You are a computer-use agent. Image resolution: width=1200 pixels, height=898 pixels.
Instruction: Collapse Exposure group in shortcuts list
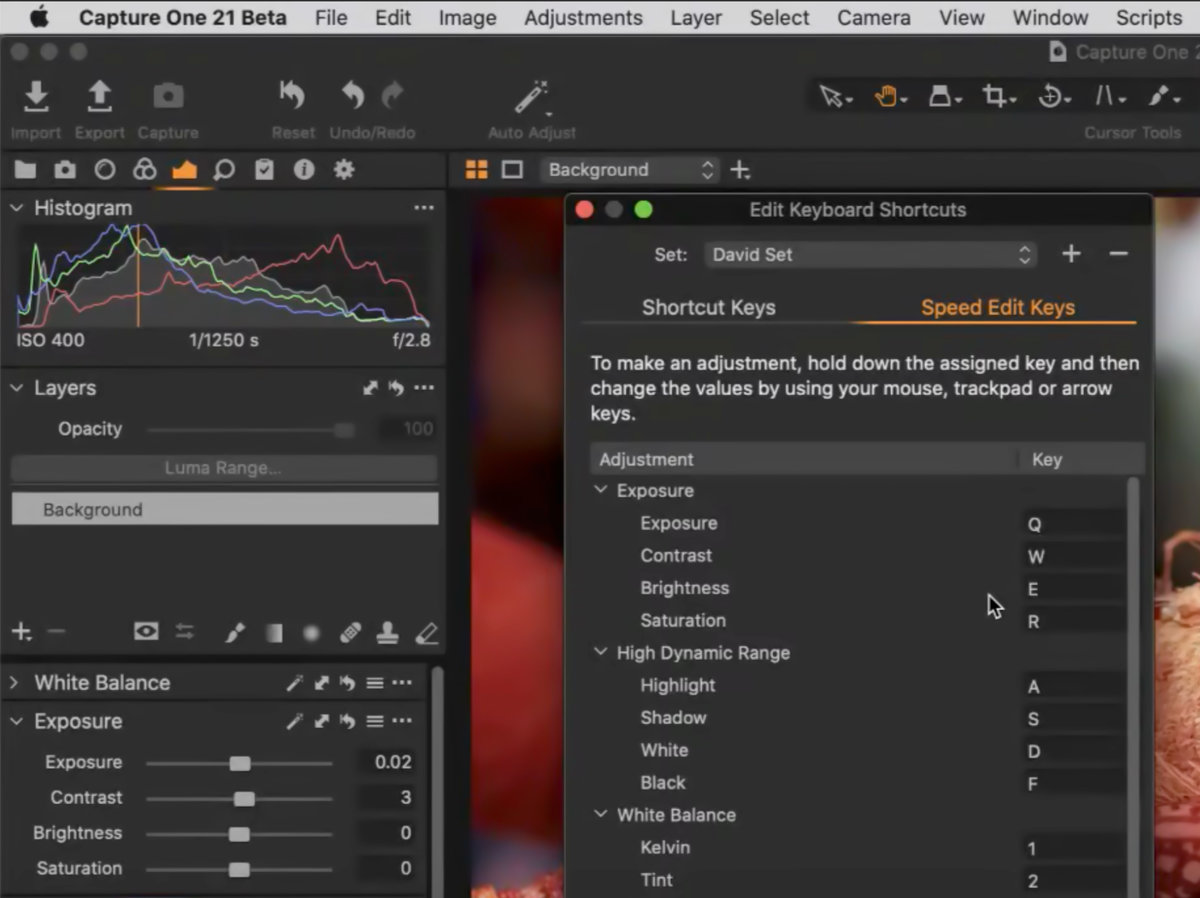click(600, 490)
